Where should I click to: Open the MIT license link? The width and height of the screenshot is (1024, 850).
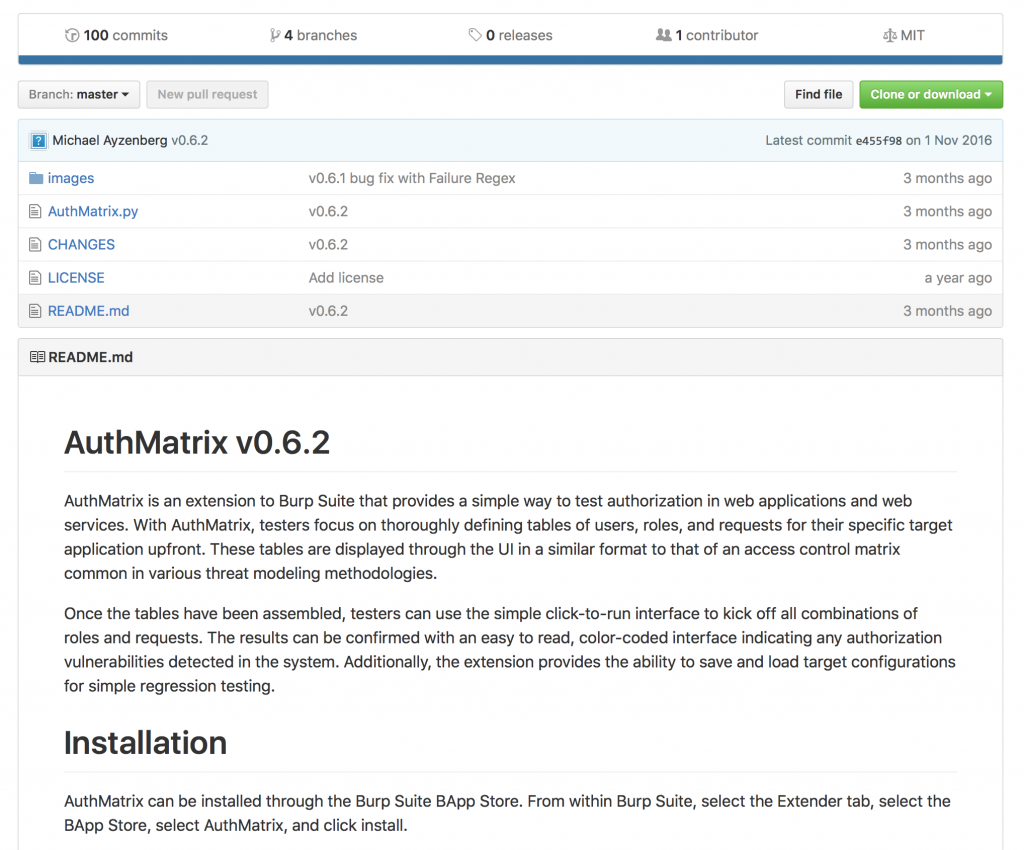click(x=904, y=35)
